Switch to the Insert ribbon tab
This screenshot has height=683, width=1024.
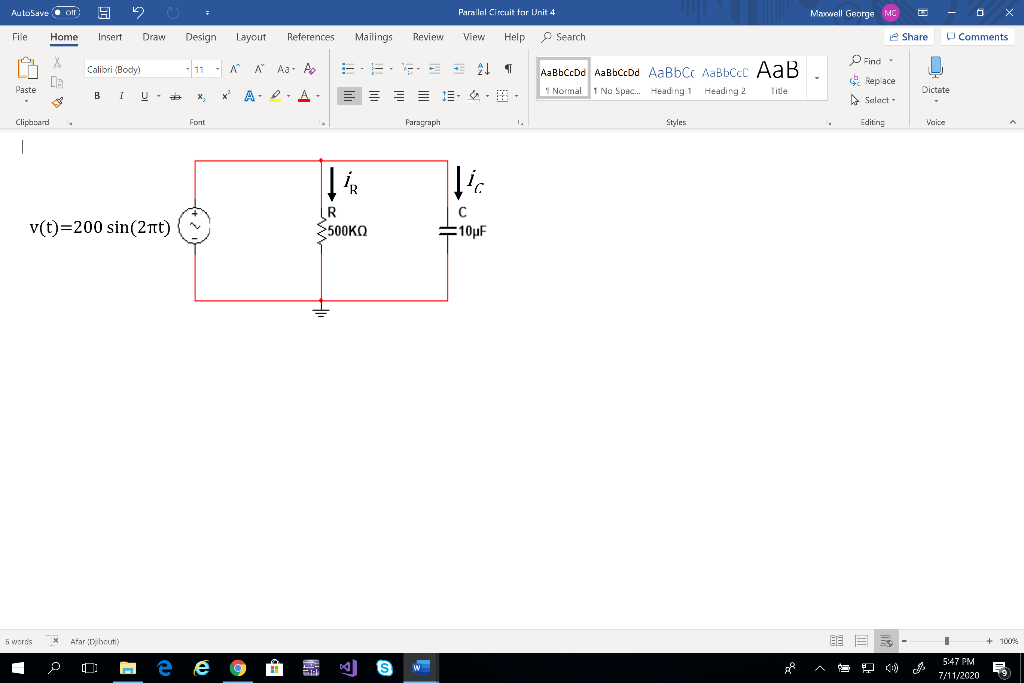110,37
